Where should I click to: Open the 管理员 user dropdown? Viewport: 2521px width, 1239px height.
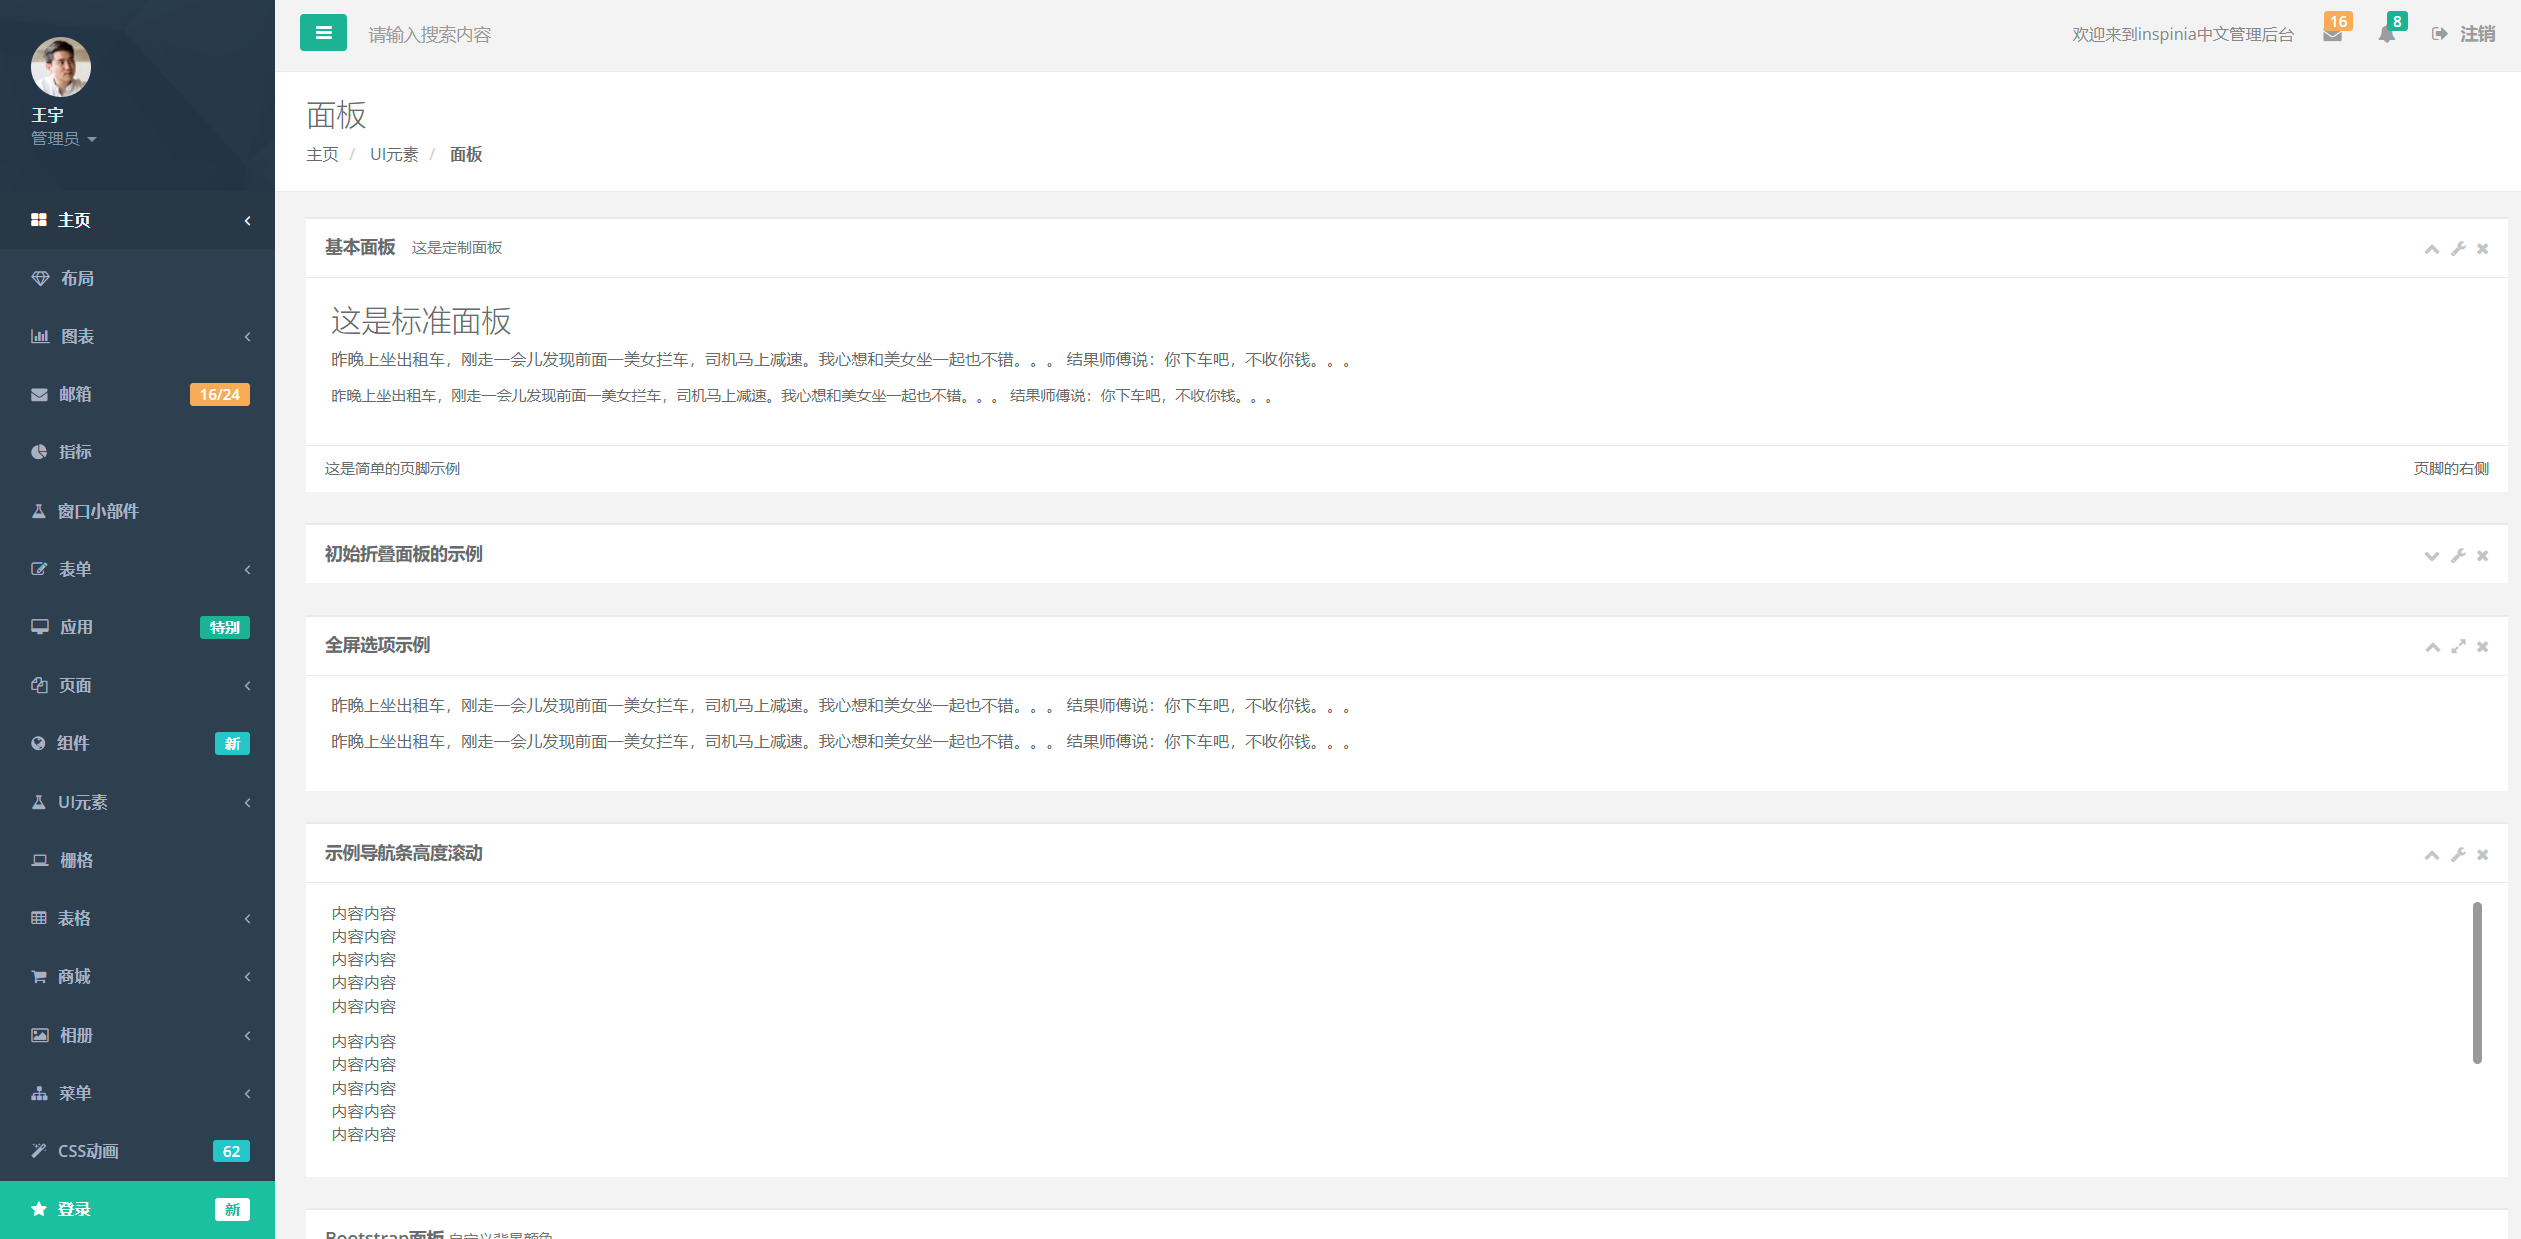tap(64, 139)
